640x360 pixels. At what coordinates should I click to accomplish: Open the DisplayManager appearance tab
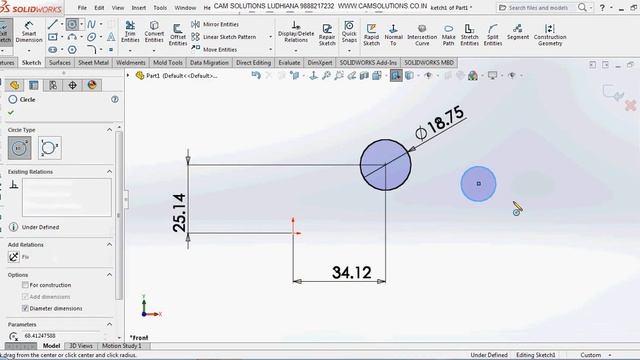[92, 85]
